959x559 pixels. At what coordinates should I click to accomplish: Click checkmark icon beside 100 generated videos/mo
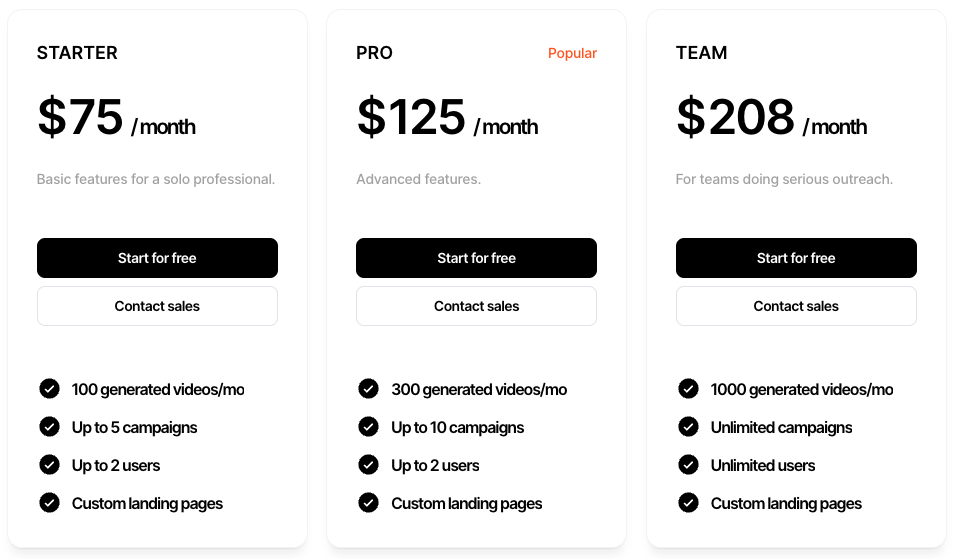point(49,389)
